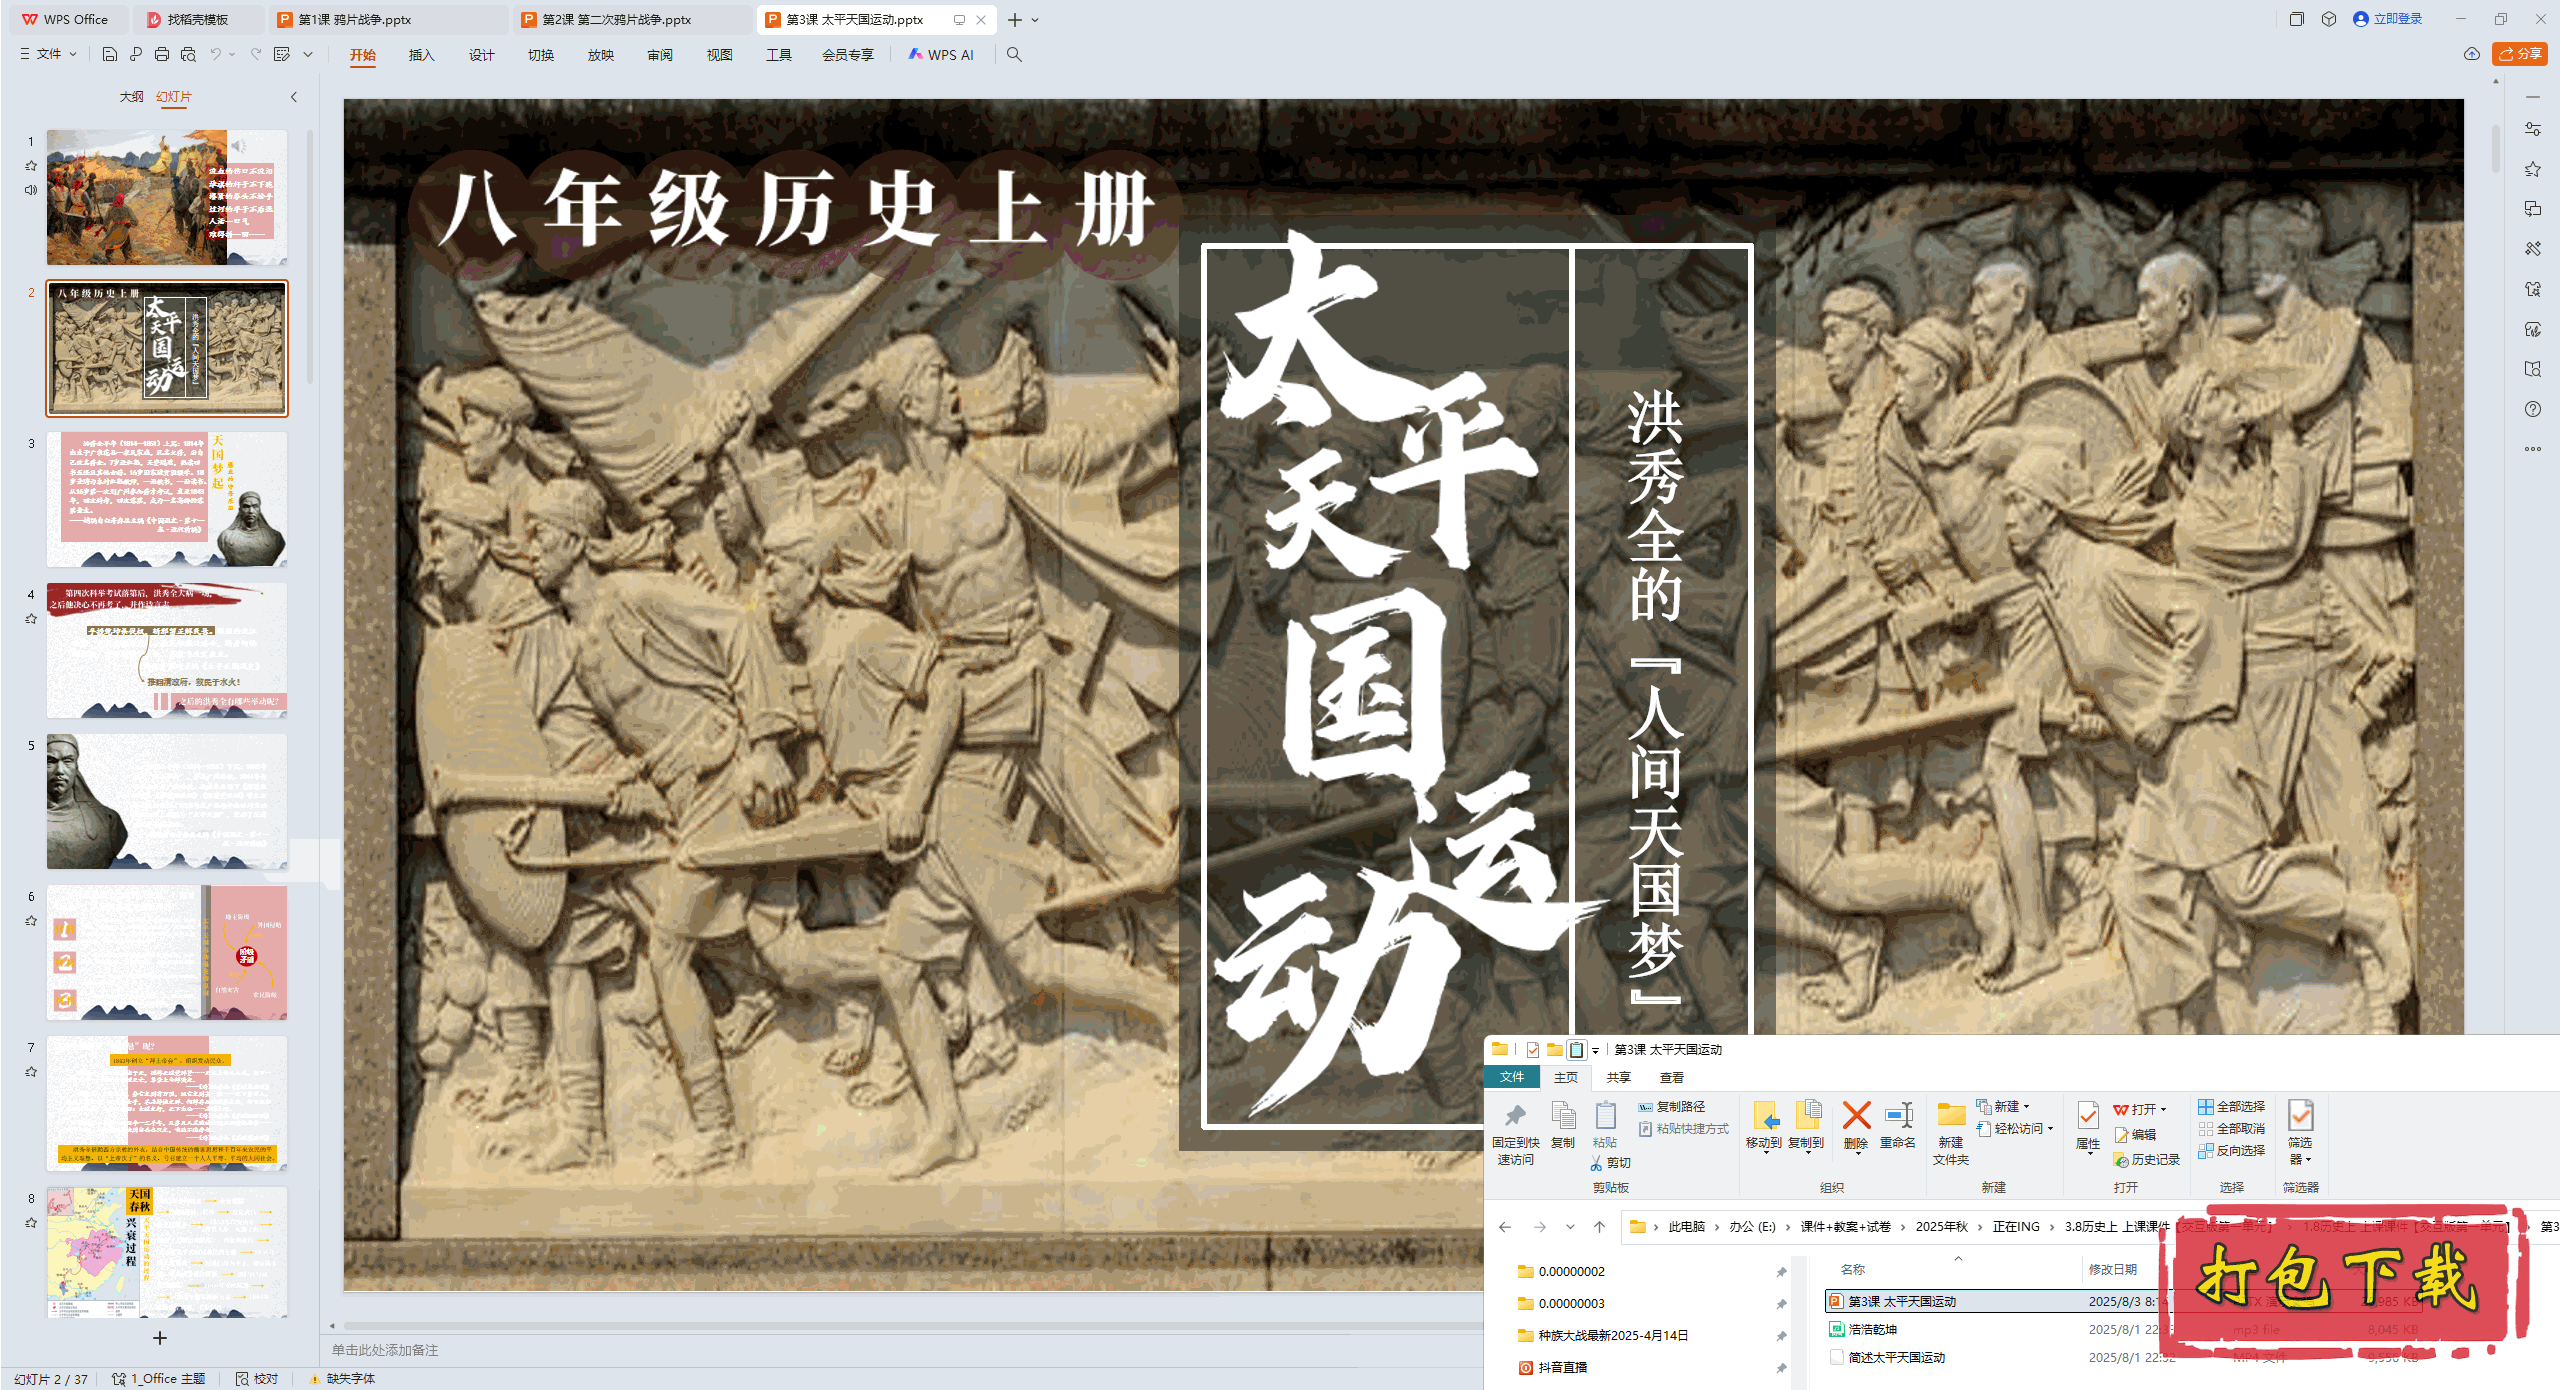Image resolution: width=2560 pixels, height=1390 pixels.
Task: Click the orange Share button
Action: [x=2520, y=54]
